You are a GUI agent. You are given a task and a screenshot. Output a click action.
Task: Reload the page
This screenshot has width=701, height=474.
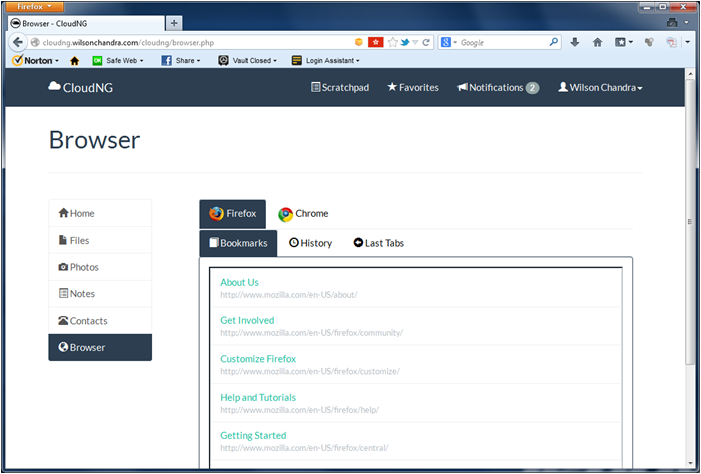[426, 42]
